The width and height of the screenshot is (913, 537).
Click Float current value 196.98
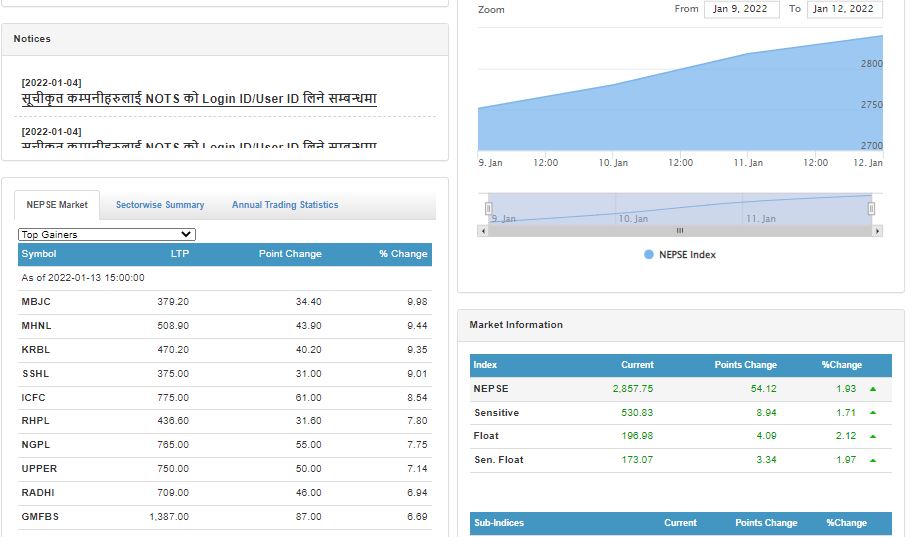[x=637, y=436]
